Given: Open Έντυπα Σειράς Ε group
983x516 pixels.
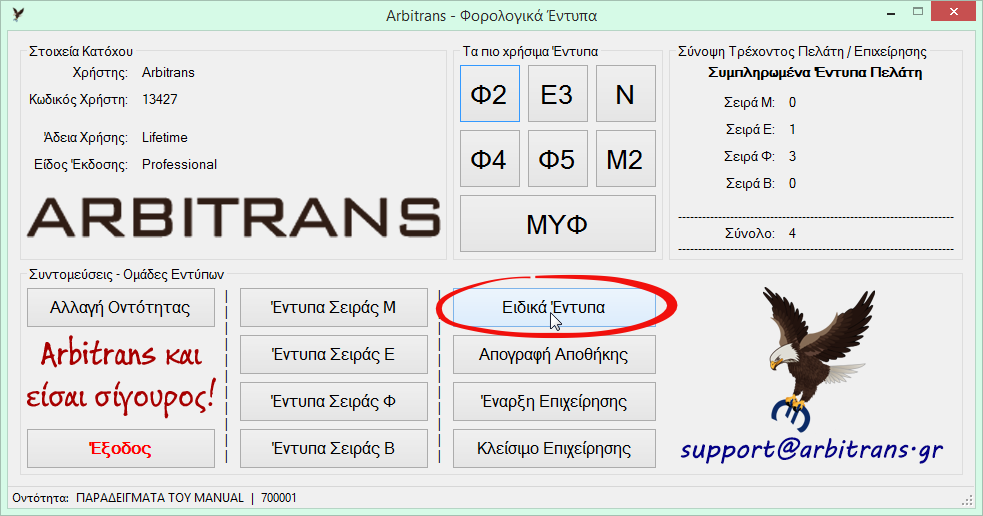Looking at the screenshot, I should coord(334,354).
